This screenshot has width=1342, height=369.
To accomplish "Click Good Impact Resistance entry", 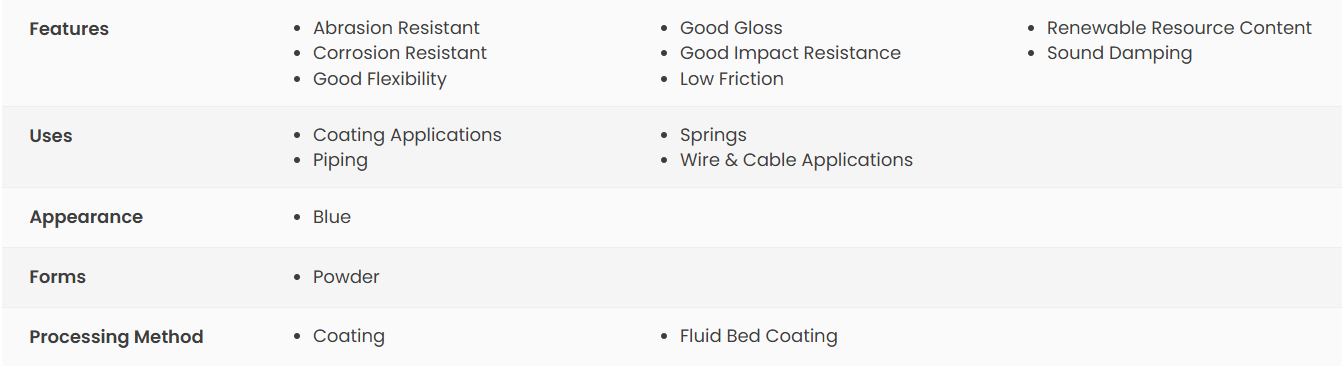I will pyautogui.click(x=790, y=53).
